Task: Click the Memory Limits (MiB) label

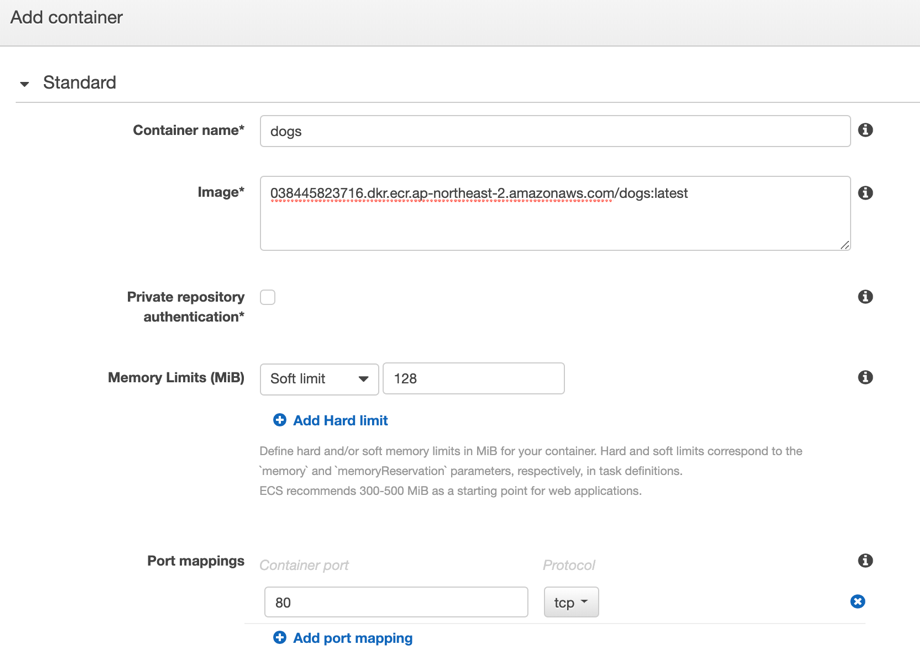Action: click(x=176, y=377)
